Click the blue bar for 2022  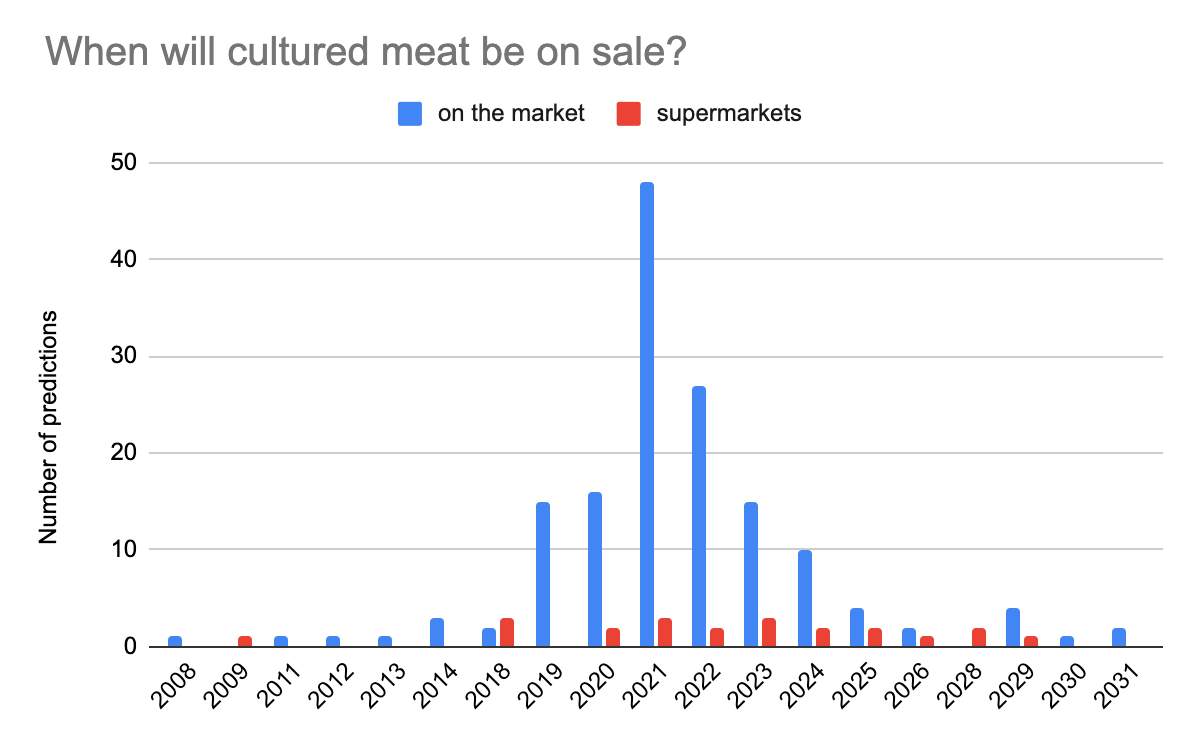699,516
